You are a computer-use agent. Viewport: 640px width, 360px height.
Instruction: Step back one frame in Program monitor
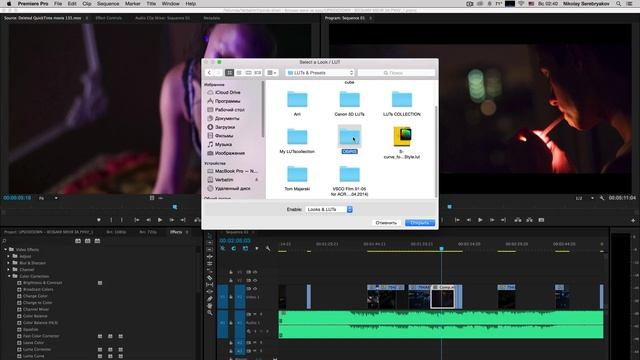(469, 220)
